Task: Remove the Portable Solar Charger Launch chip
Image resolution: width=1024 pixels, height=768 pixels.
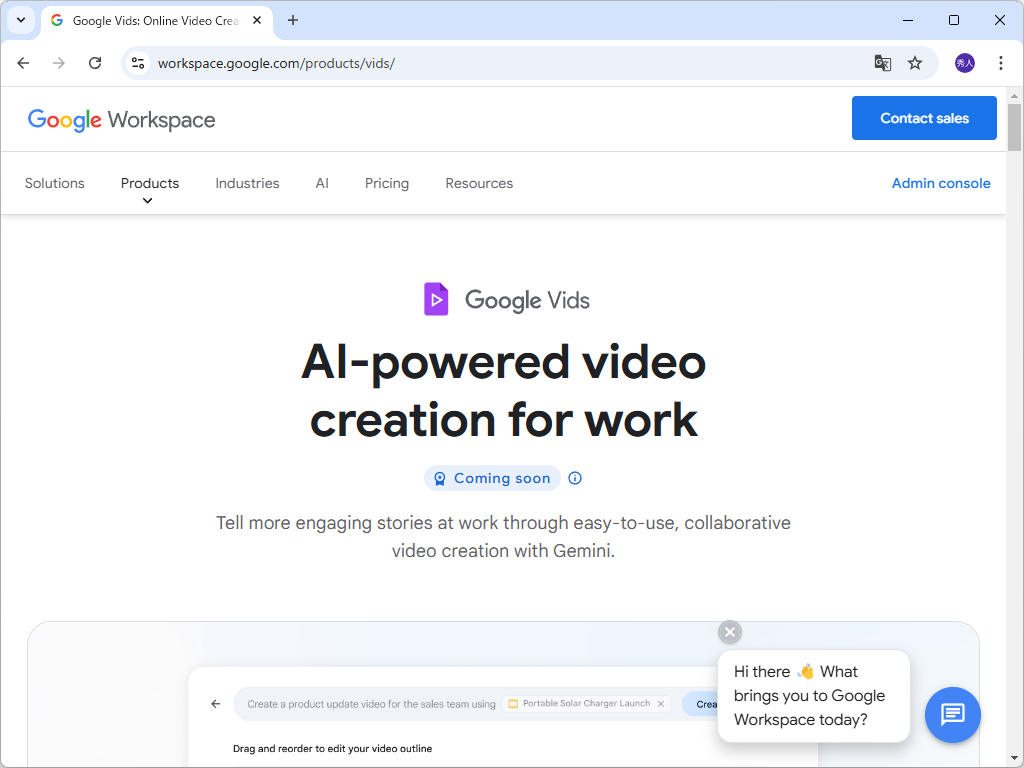Action: [661, 703]
